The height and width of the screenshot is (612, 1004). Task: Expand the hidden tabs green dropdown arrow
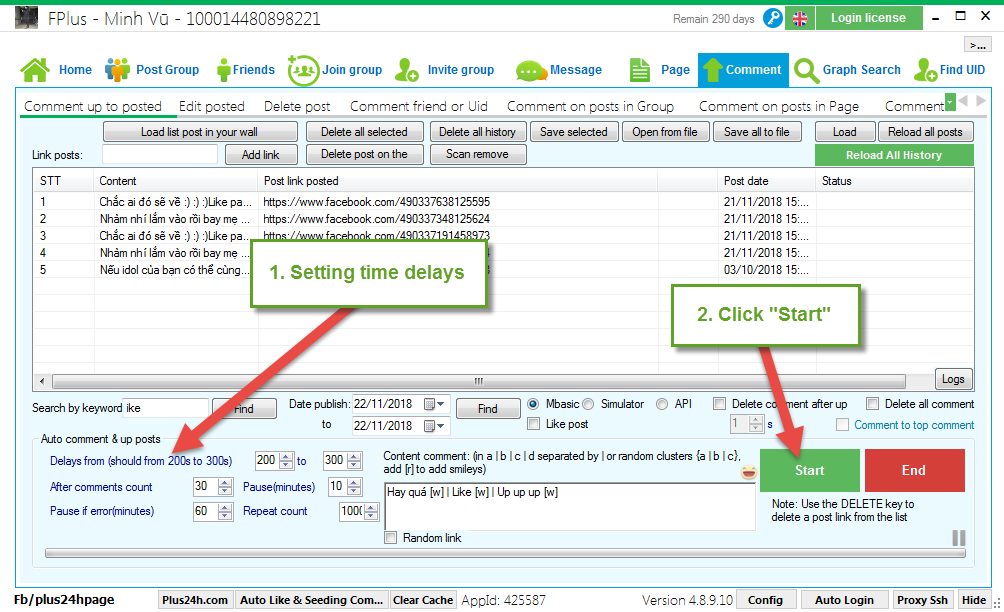[x=950, y=101]
